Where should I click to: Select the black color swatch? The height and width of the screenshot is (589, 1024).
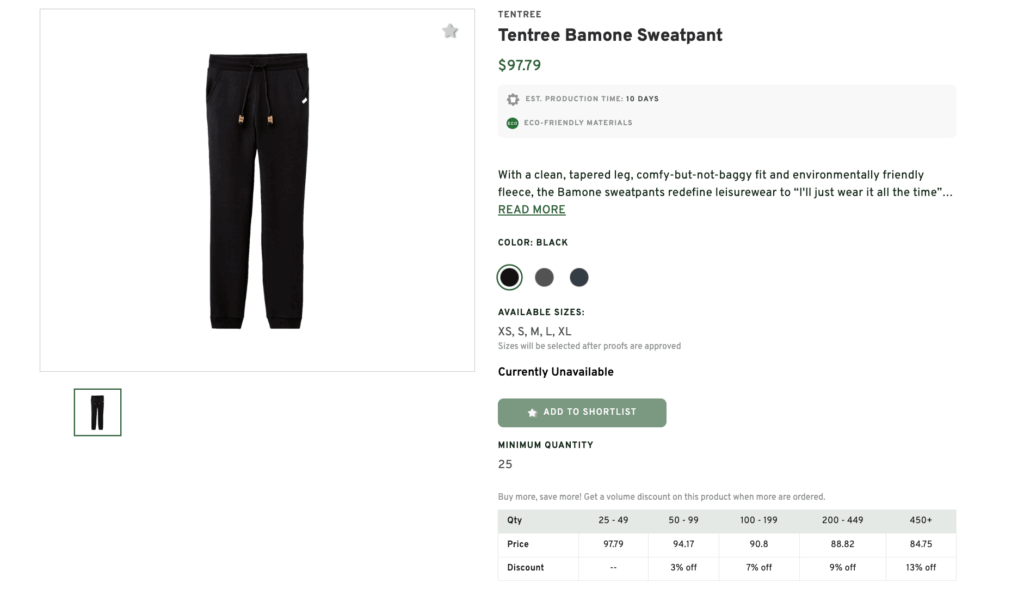point(509,277)
